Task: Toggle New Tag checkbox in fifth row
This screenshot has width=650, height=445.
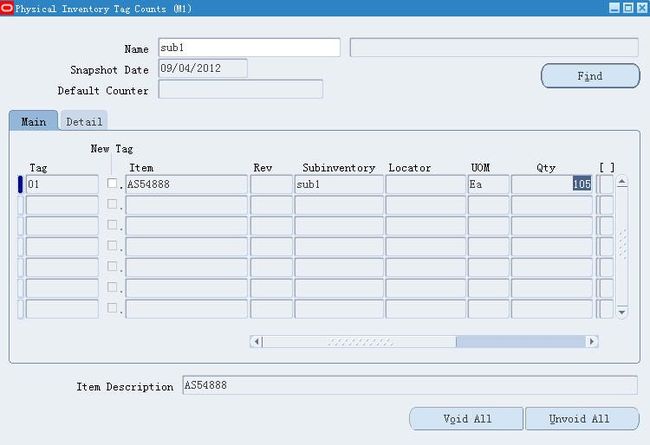Action: click(x=112, y=266)
